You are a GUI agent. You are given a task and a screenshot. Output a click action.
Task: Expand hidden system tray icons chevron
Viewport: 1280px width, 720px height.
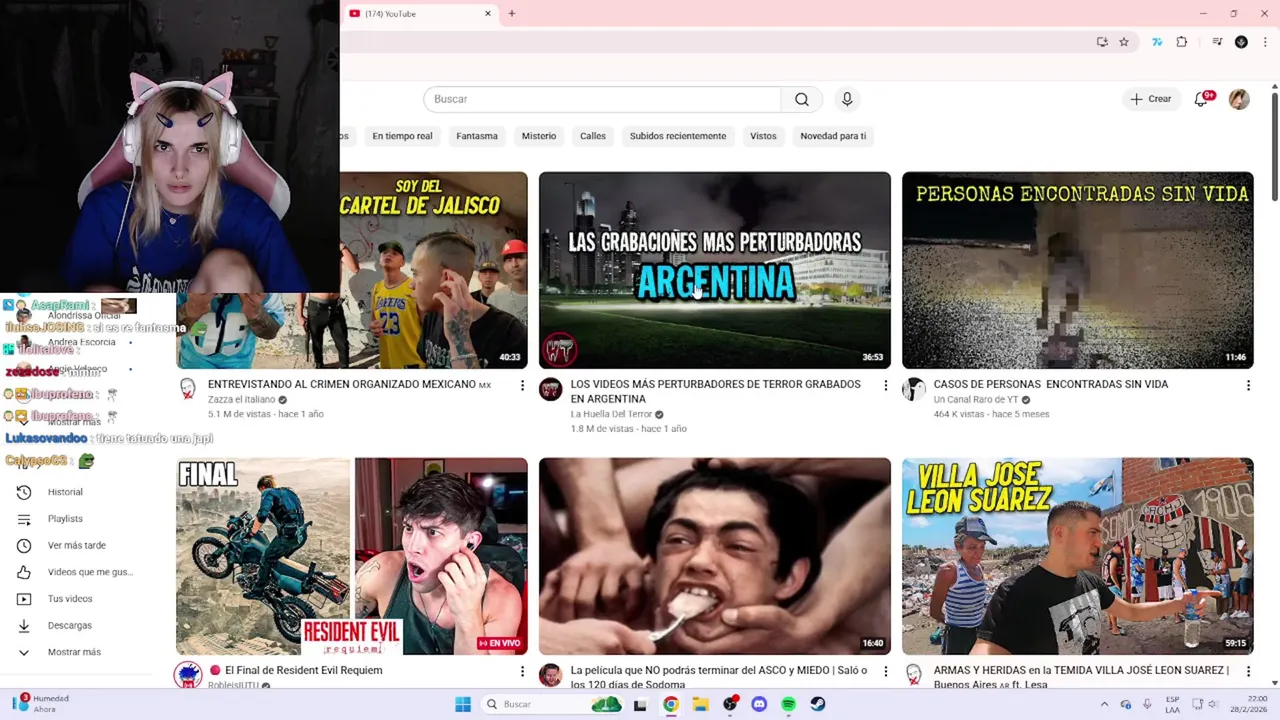pyautogui.click(x=1104, y=704)
